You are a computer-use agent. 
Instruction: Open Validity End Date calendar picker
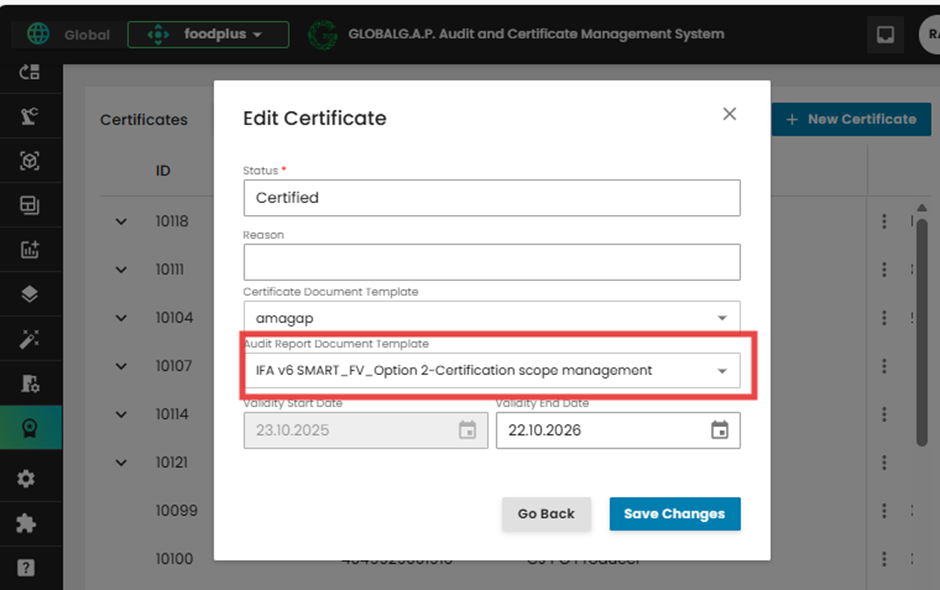click(719, 430)
